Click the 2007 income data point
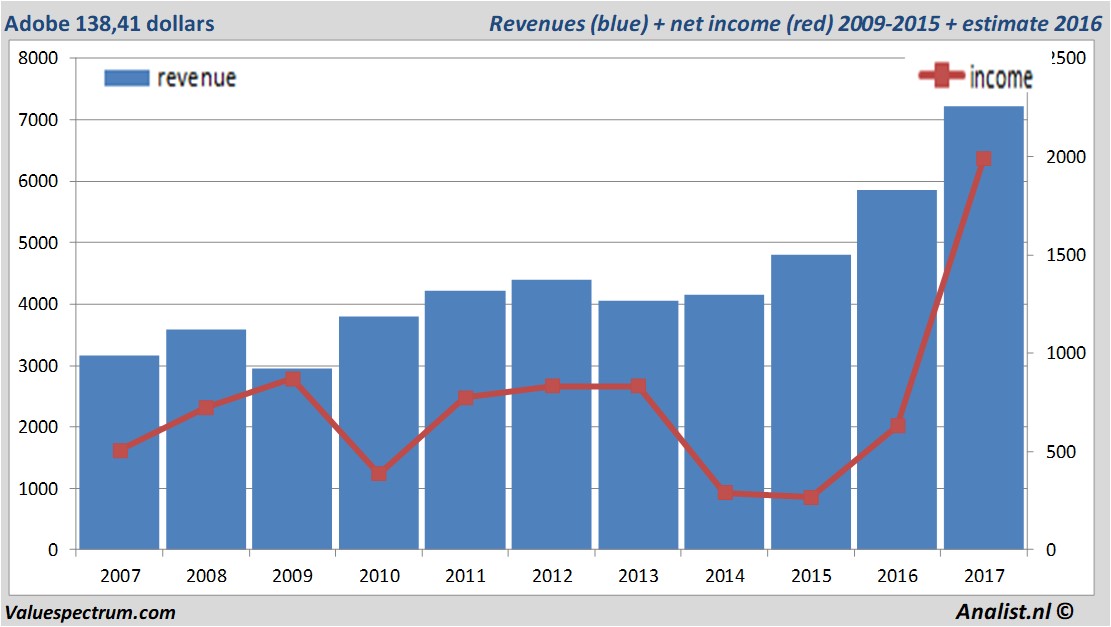This screenshot has height=627, width=1111. (120, 451)
